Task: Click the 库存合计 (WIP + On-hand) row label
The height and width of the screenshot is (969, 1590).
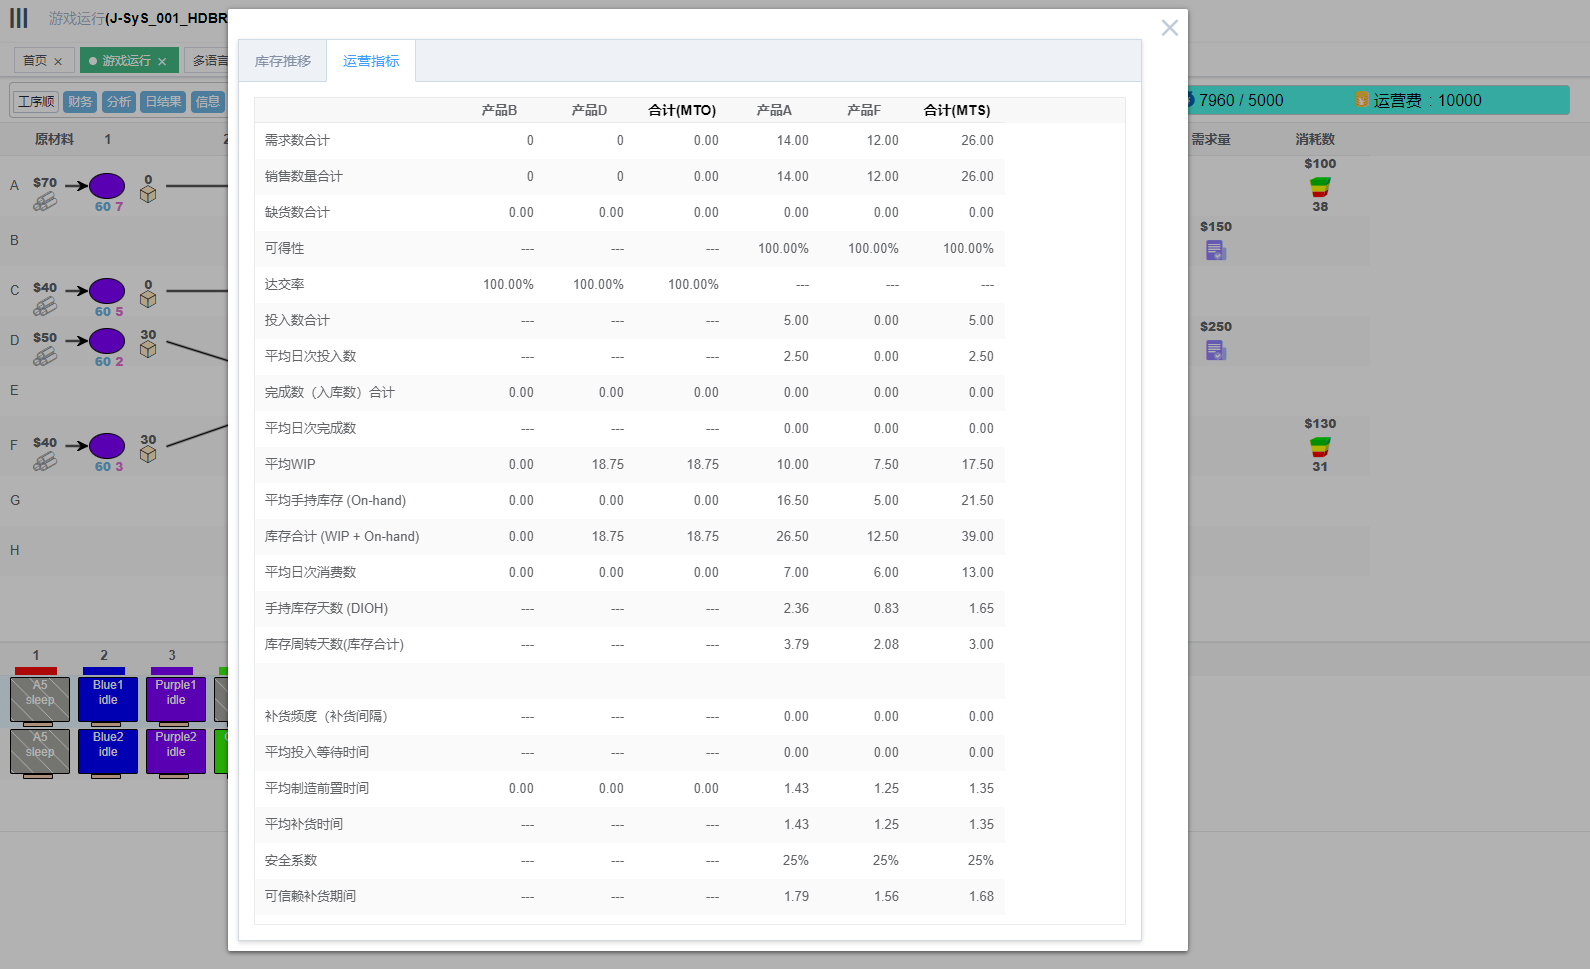Action: [342, 536]
